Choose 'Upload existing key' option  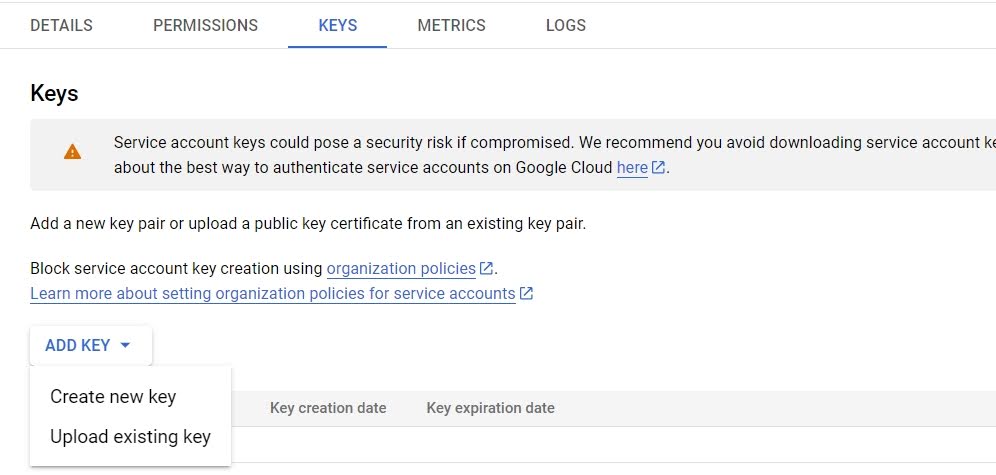coord(130,437)
